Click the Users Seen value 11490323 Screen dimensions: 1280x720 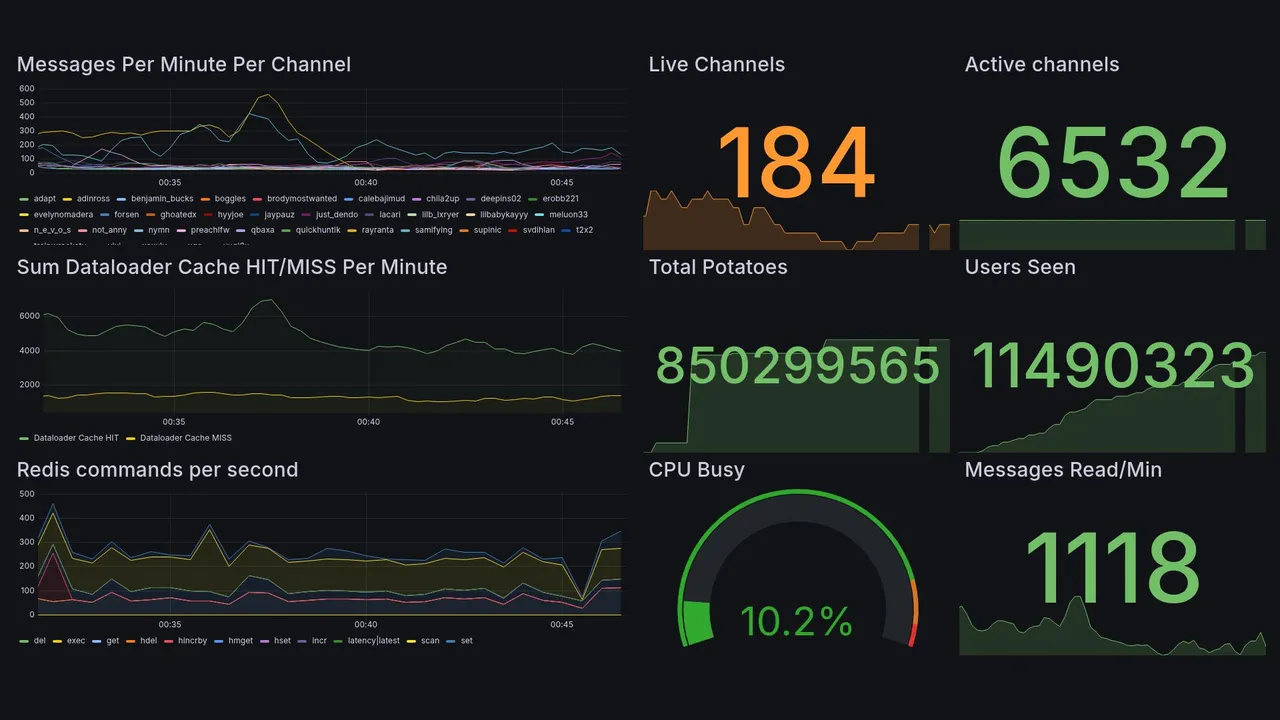[1113, 365]
